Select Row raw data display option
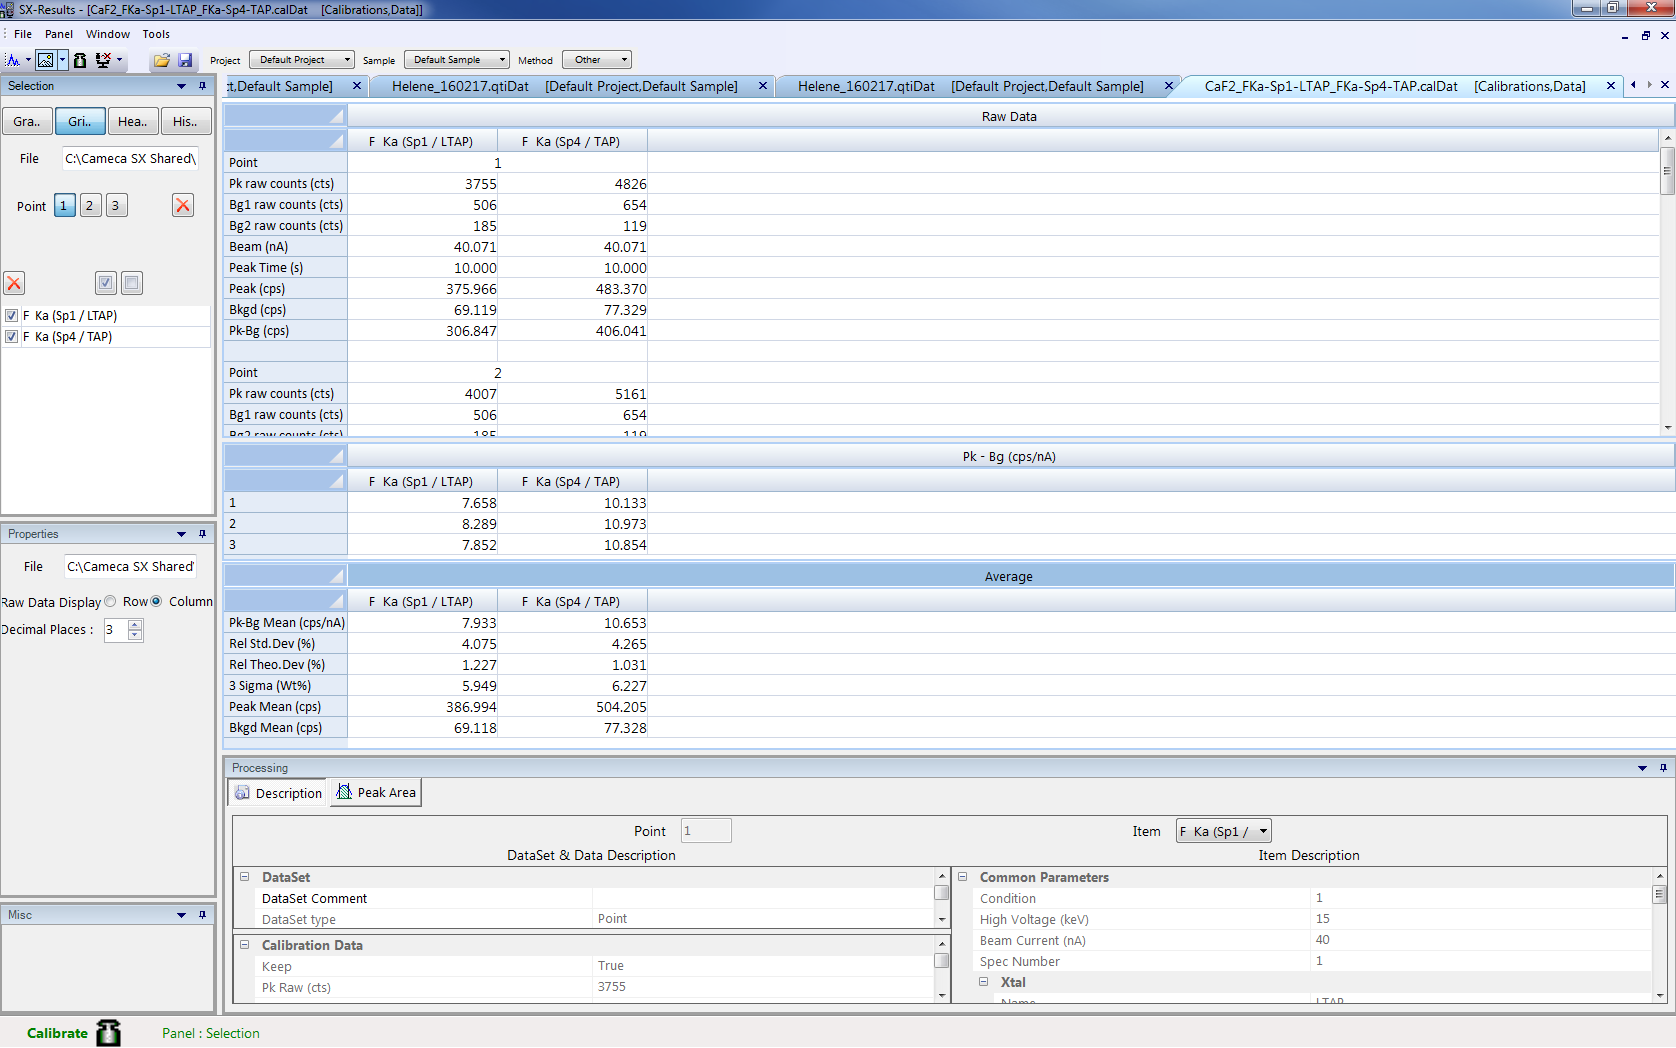This screenshot has width=1676, height=1048. click(x=111, y=602)
